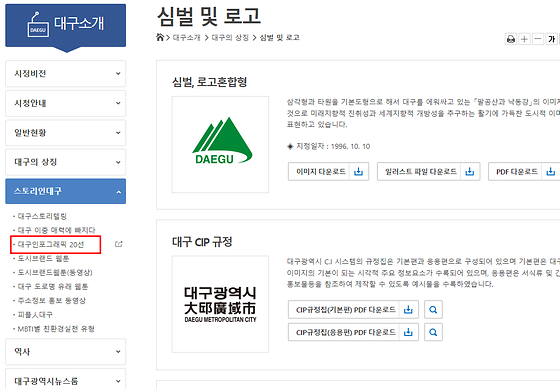The image size is (560, 389).
Task: Click the 대구 CIP 규정 heading
Action: coord(202,242)
